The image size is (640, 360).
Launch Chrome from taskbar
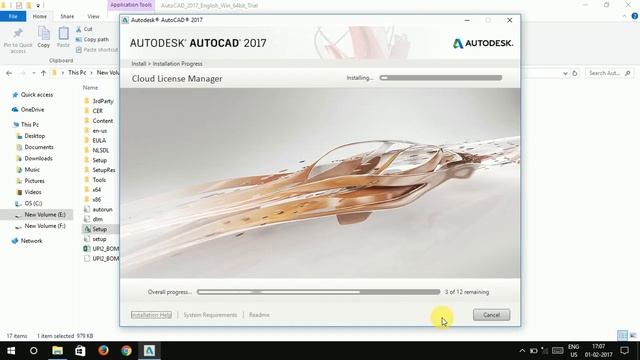[x=126, y=351]
